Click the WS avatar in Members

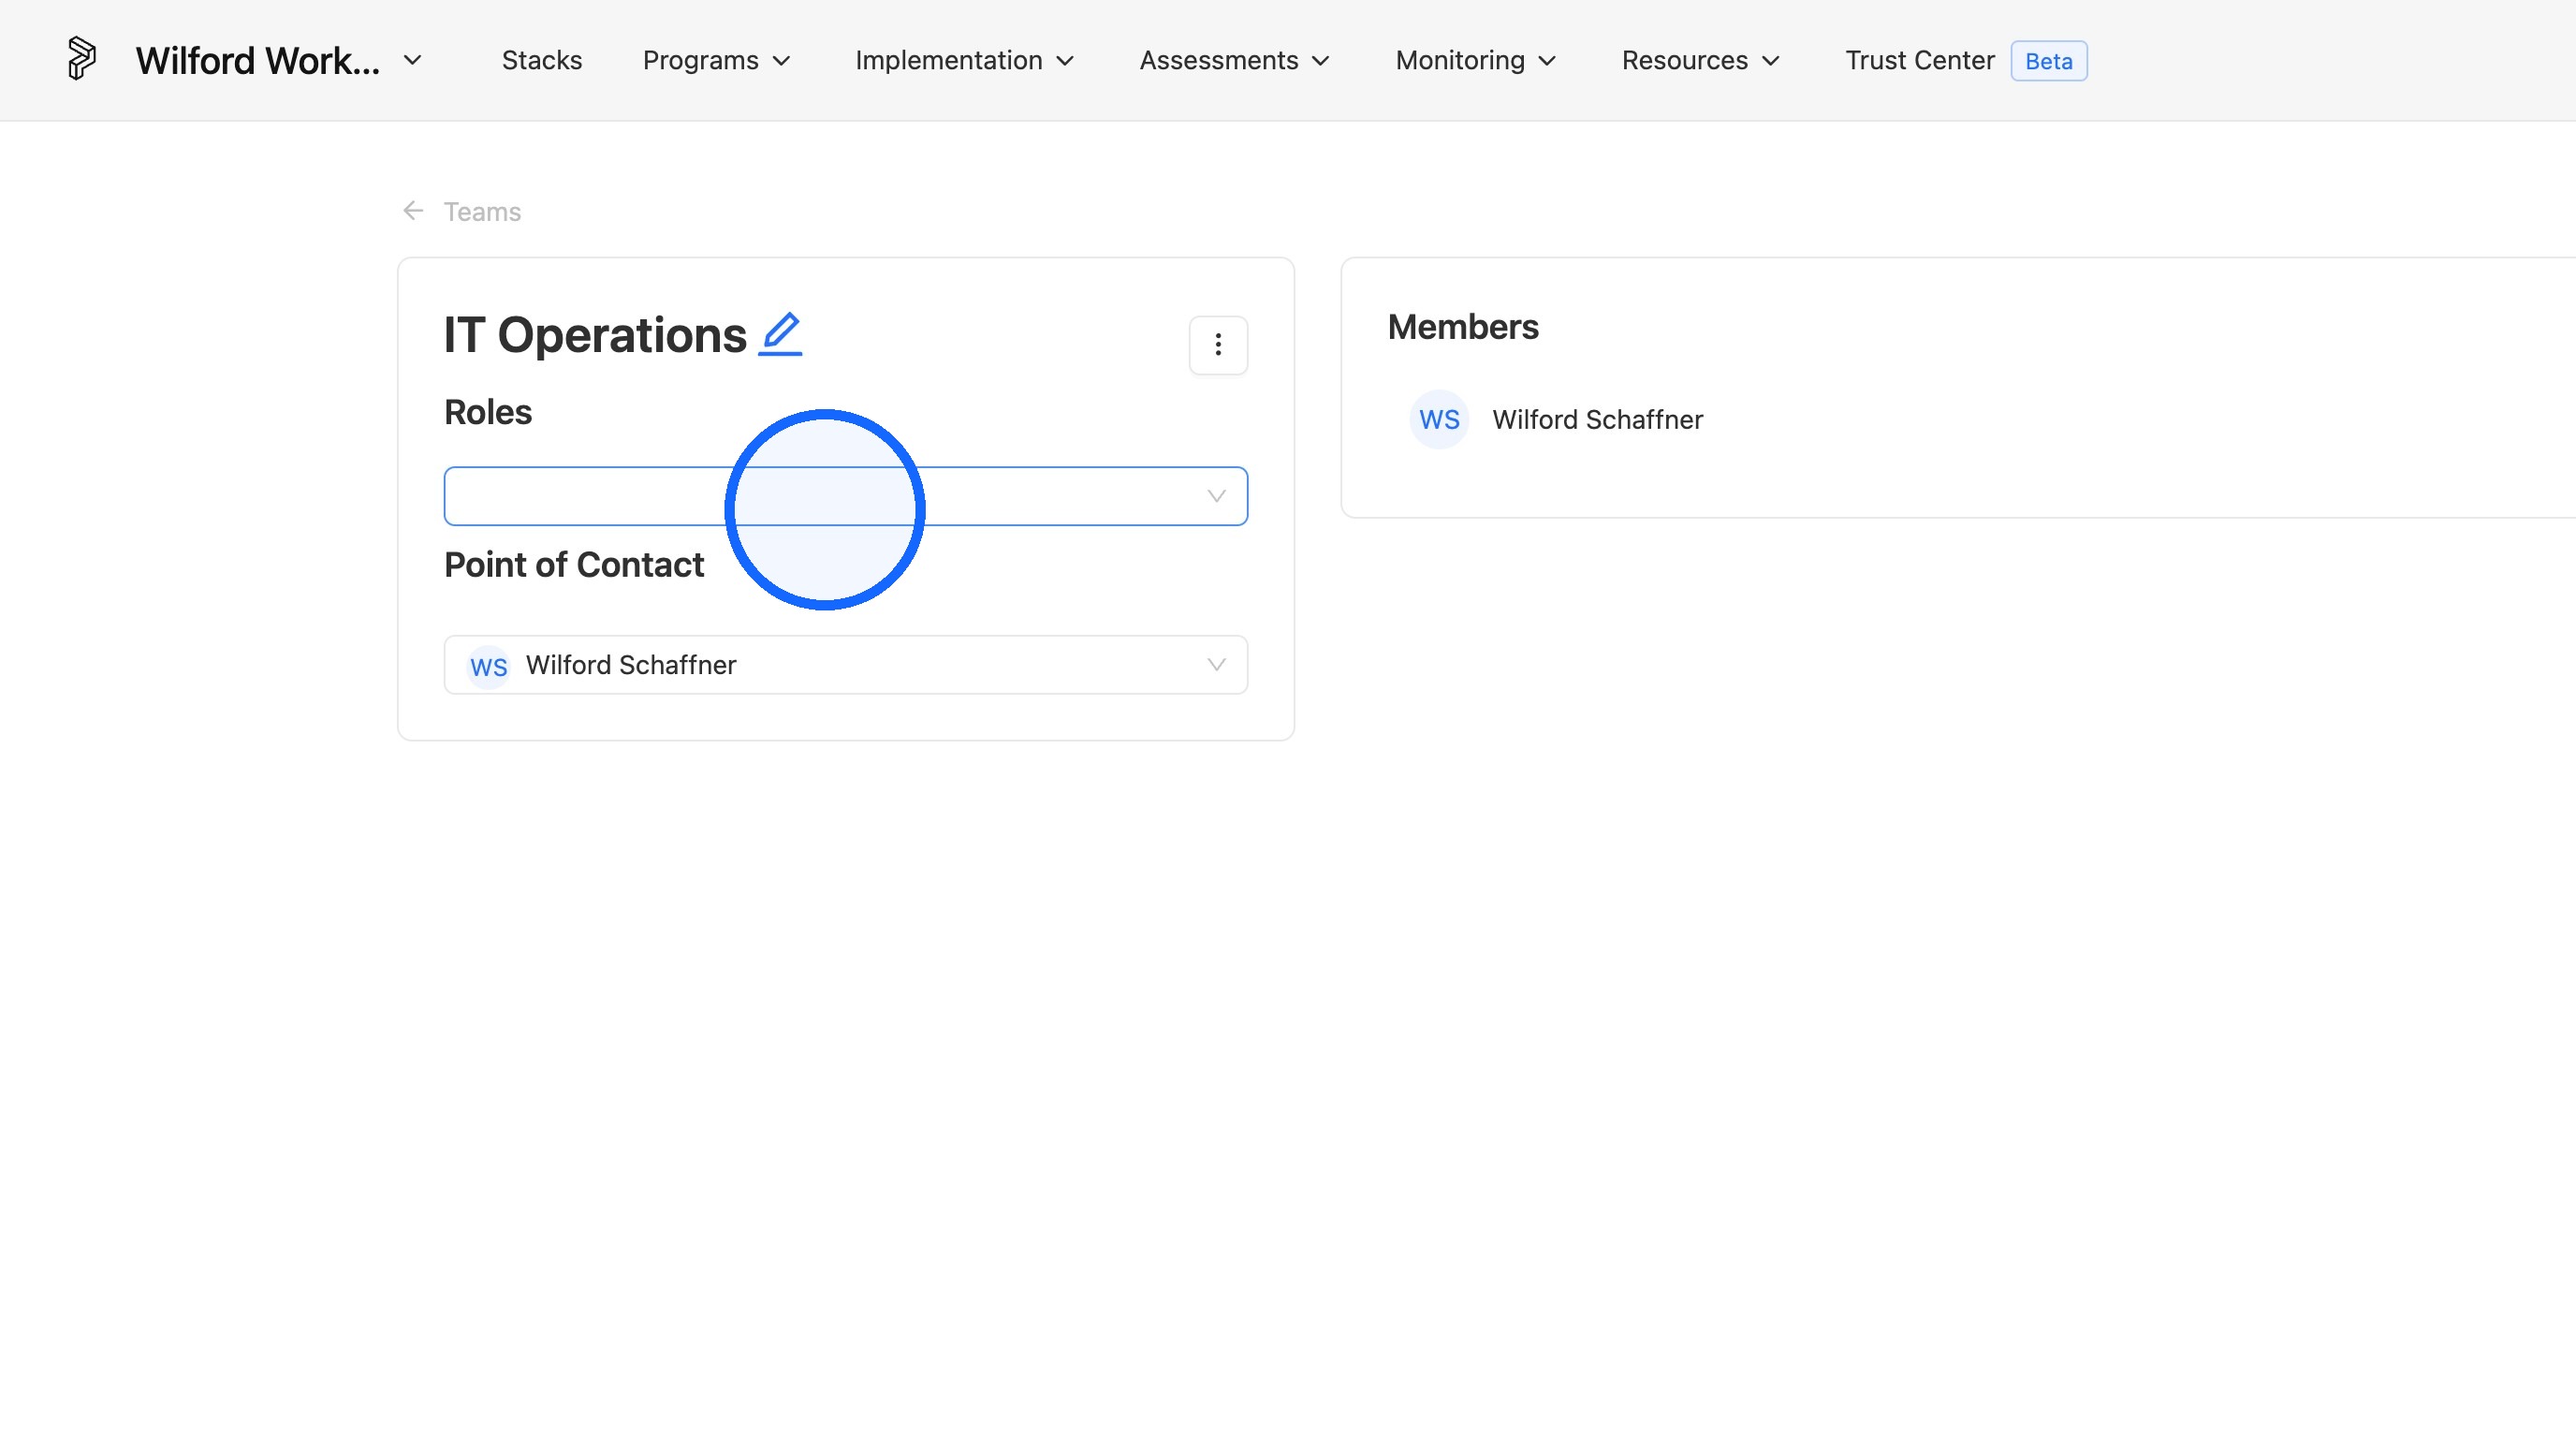1439,420
